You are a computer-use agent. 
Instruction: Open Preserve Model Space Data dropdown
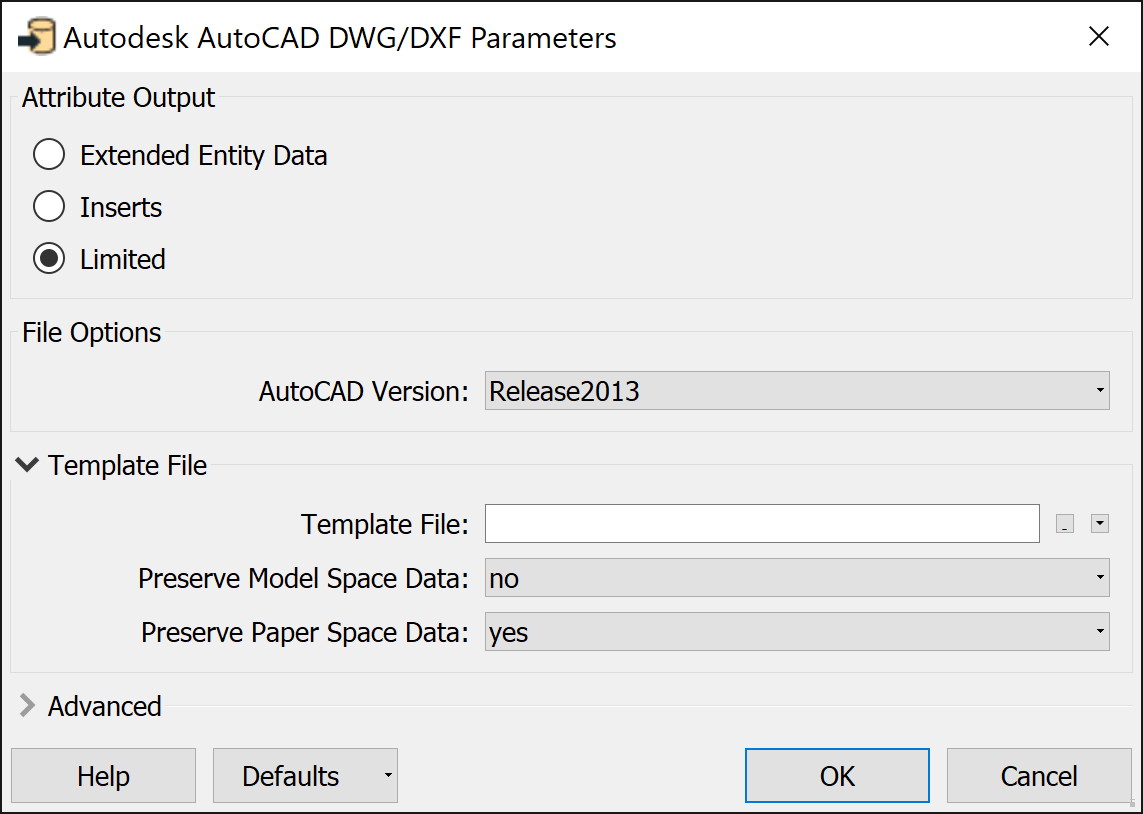pyautogui.click(x=797, y=578)
